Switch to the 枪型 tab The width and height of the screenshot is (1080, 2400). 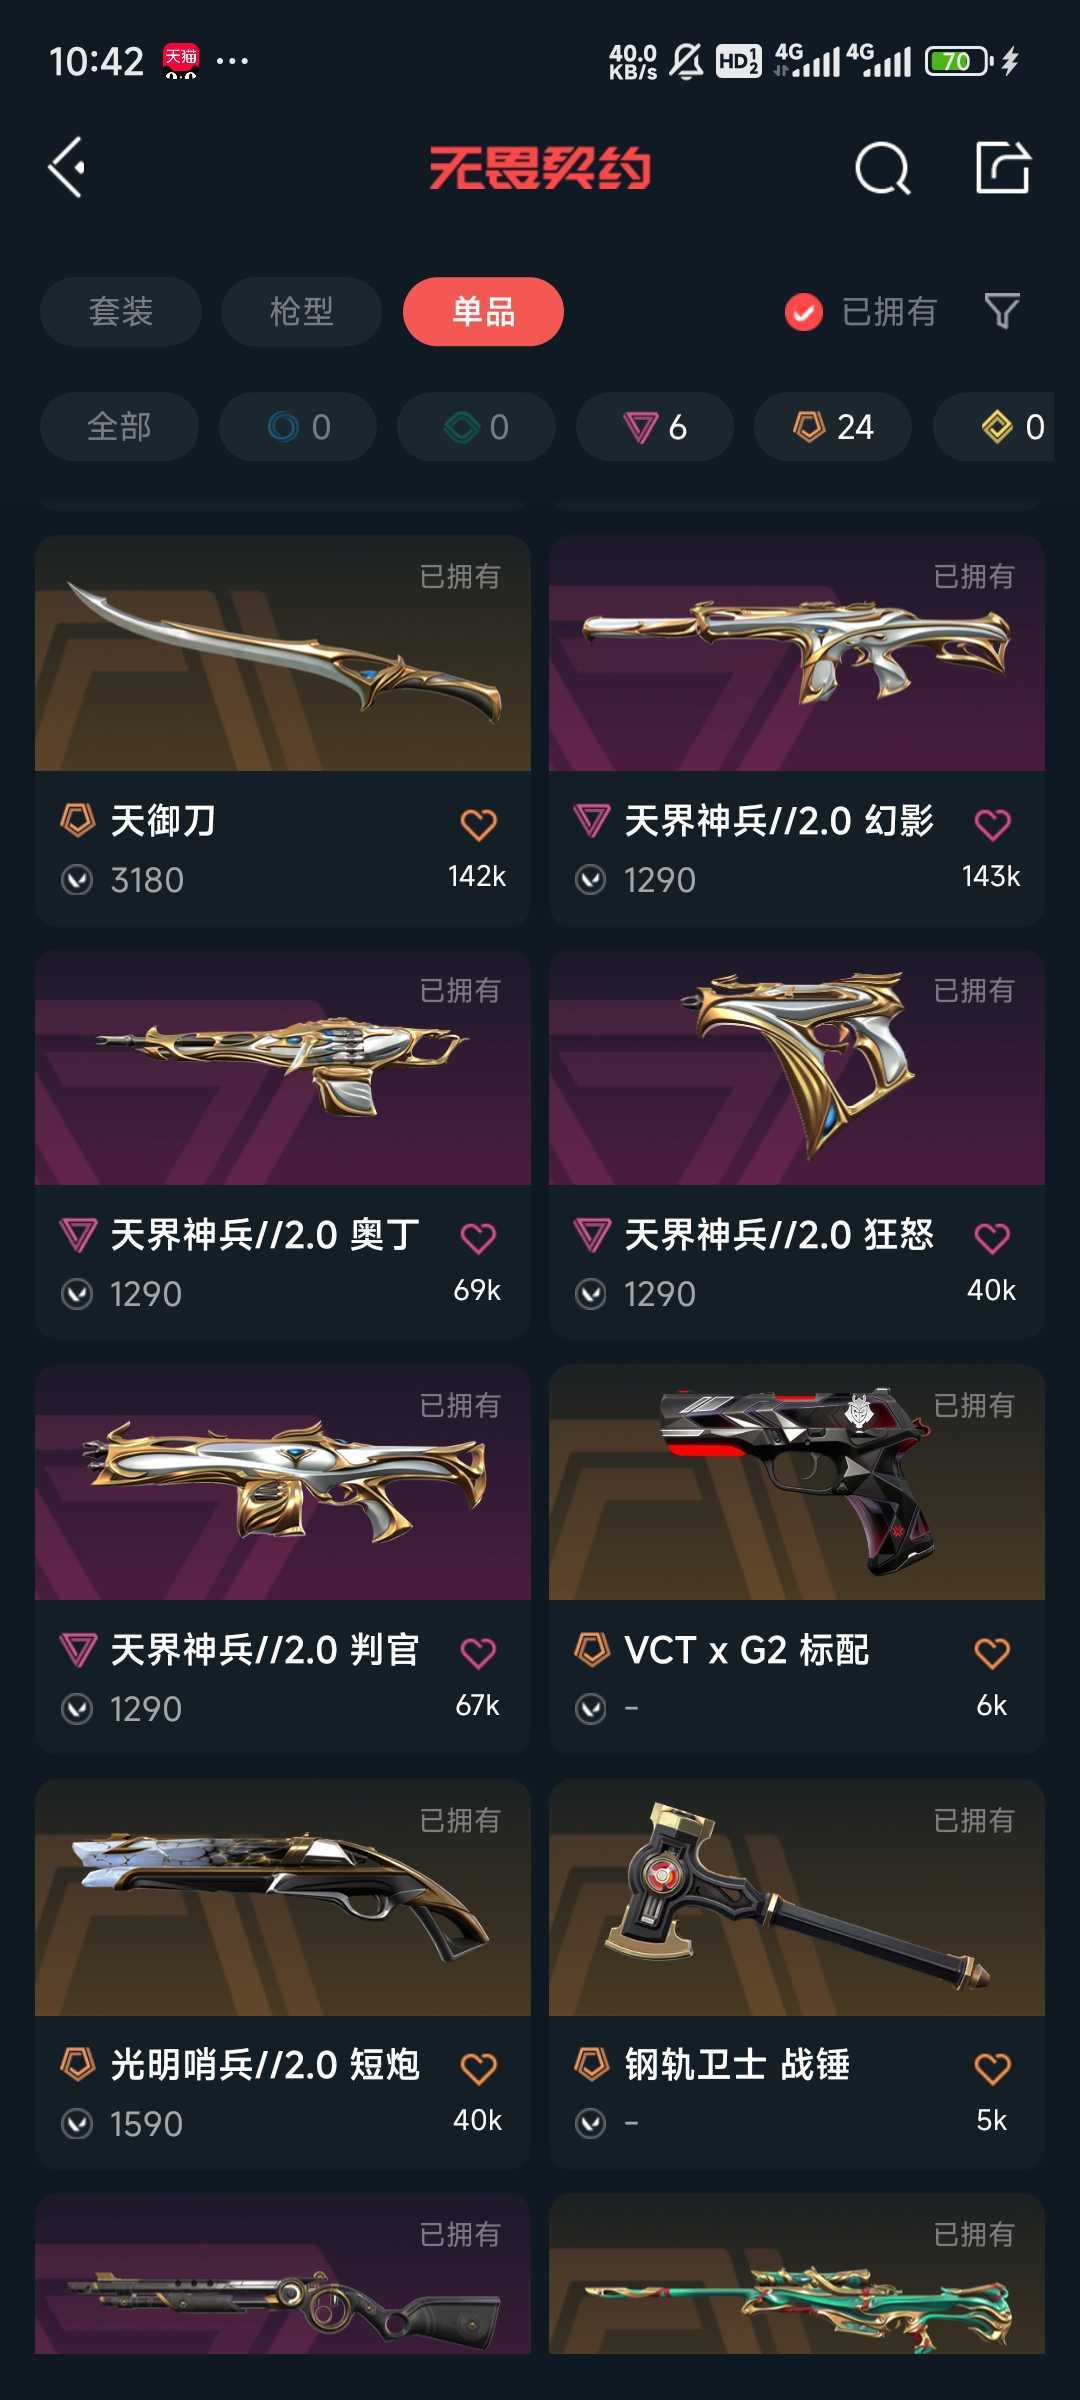click(302, 312)
